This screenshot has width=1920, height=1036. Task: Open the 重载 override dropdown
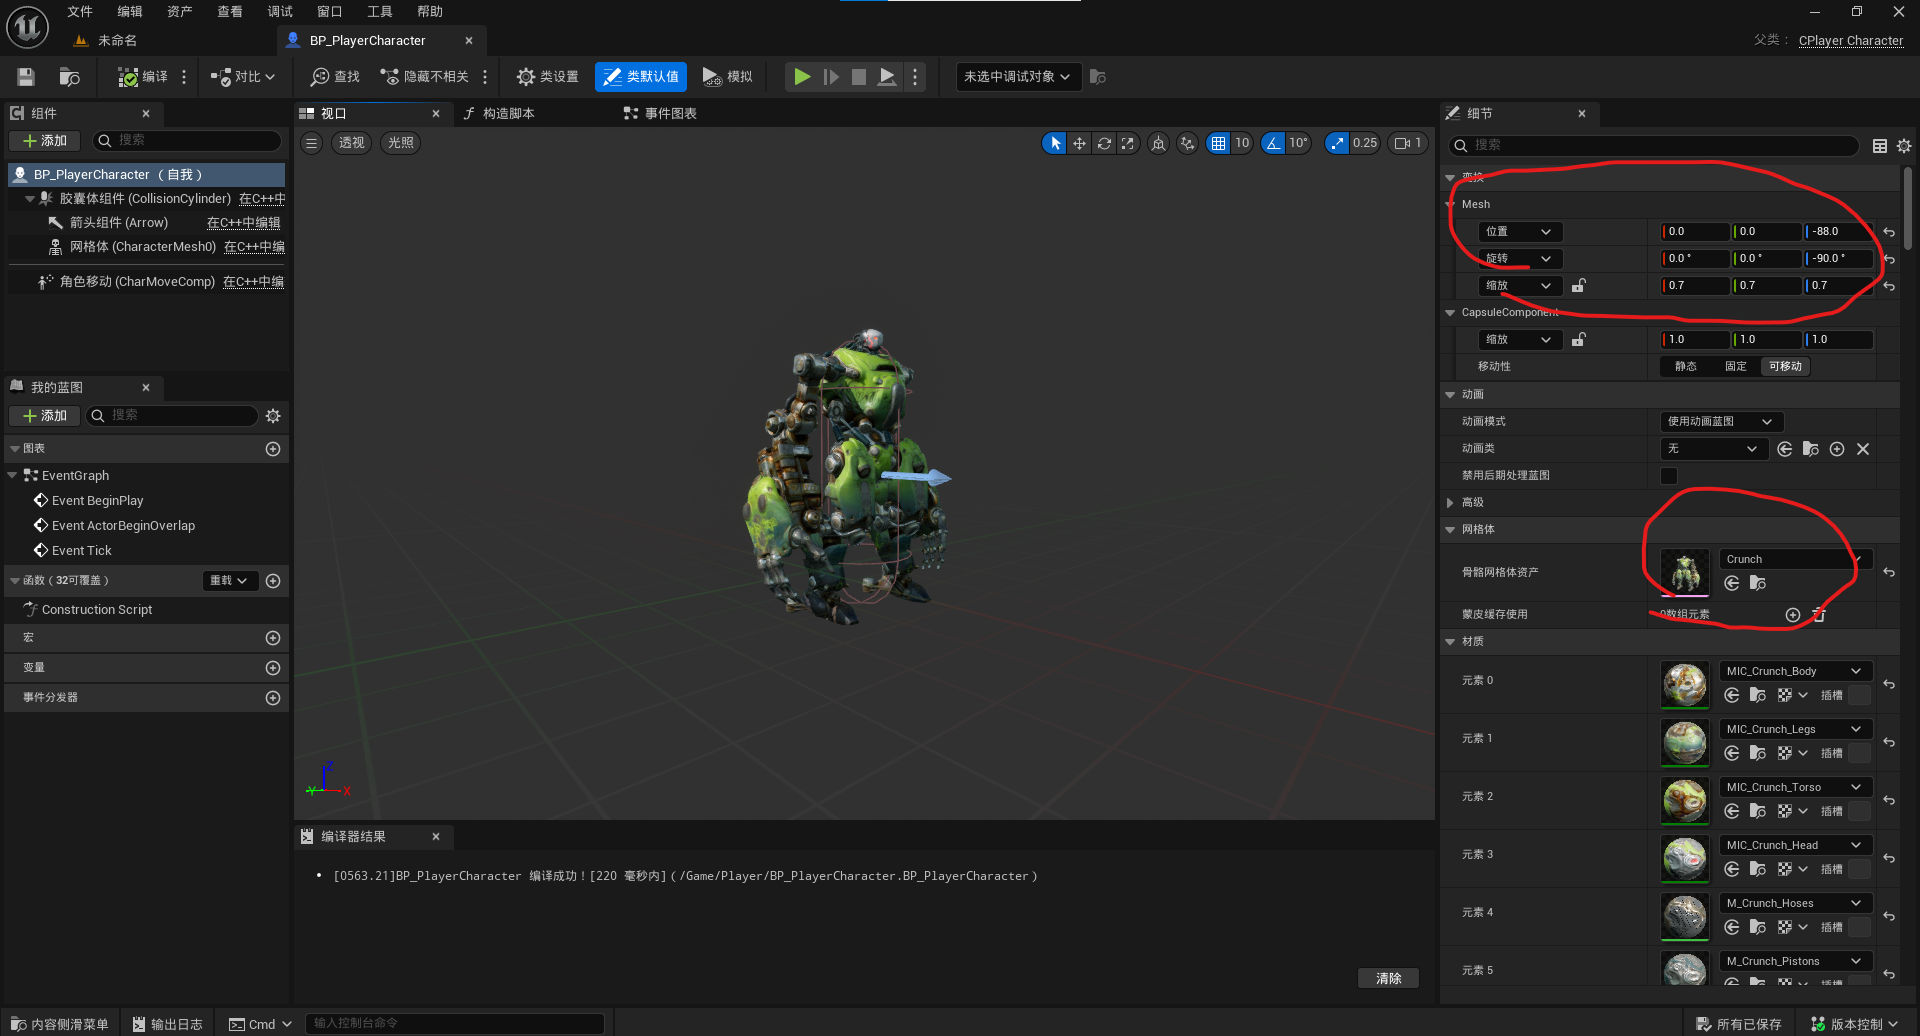pyautogui.click(x=229, y=581)
